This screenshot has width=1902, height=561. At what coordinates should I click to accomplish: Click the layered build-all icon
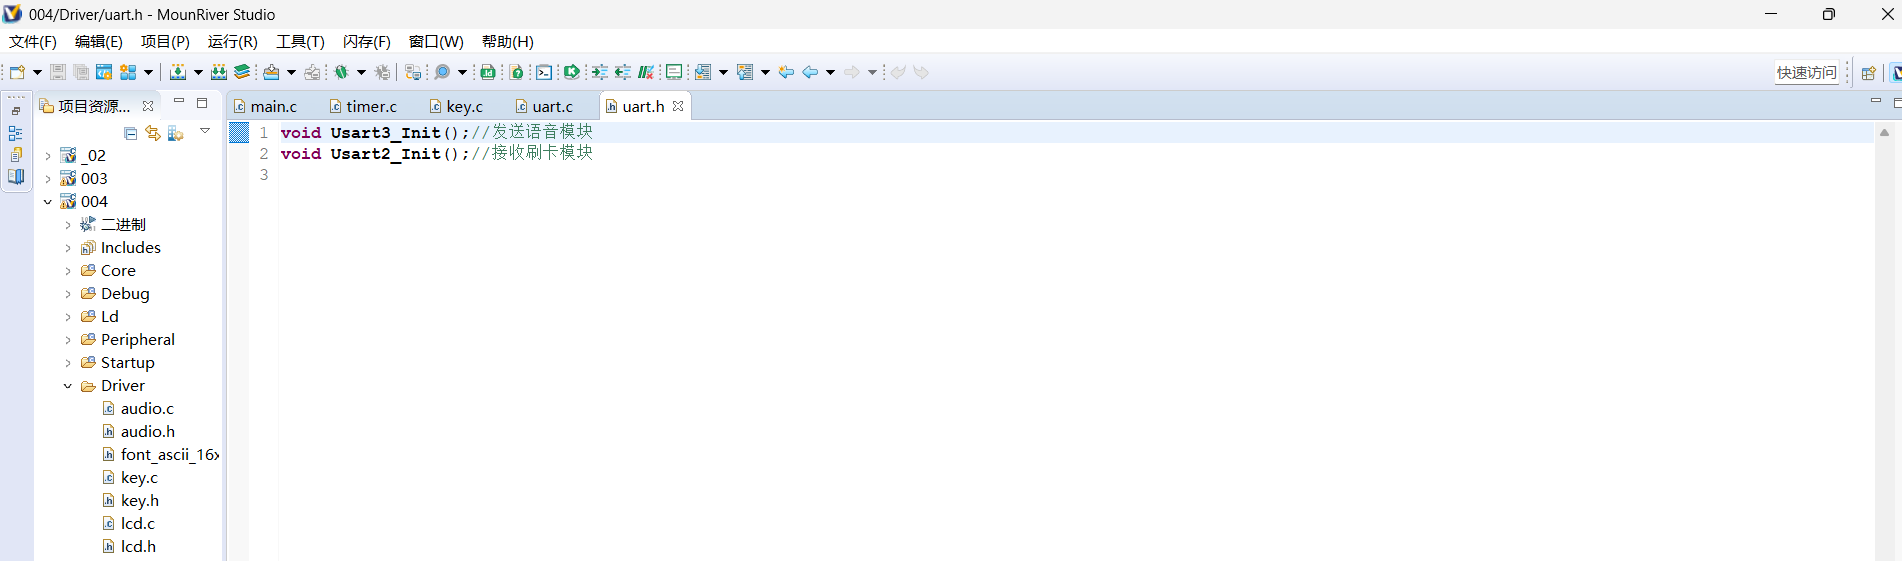(x=242, y=72)
